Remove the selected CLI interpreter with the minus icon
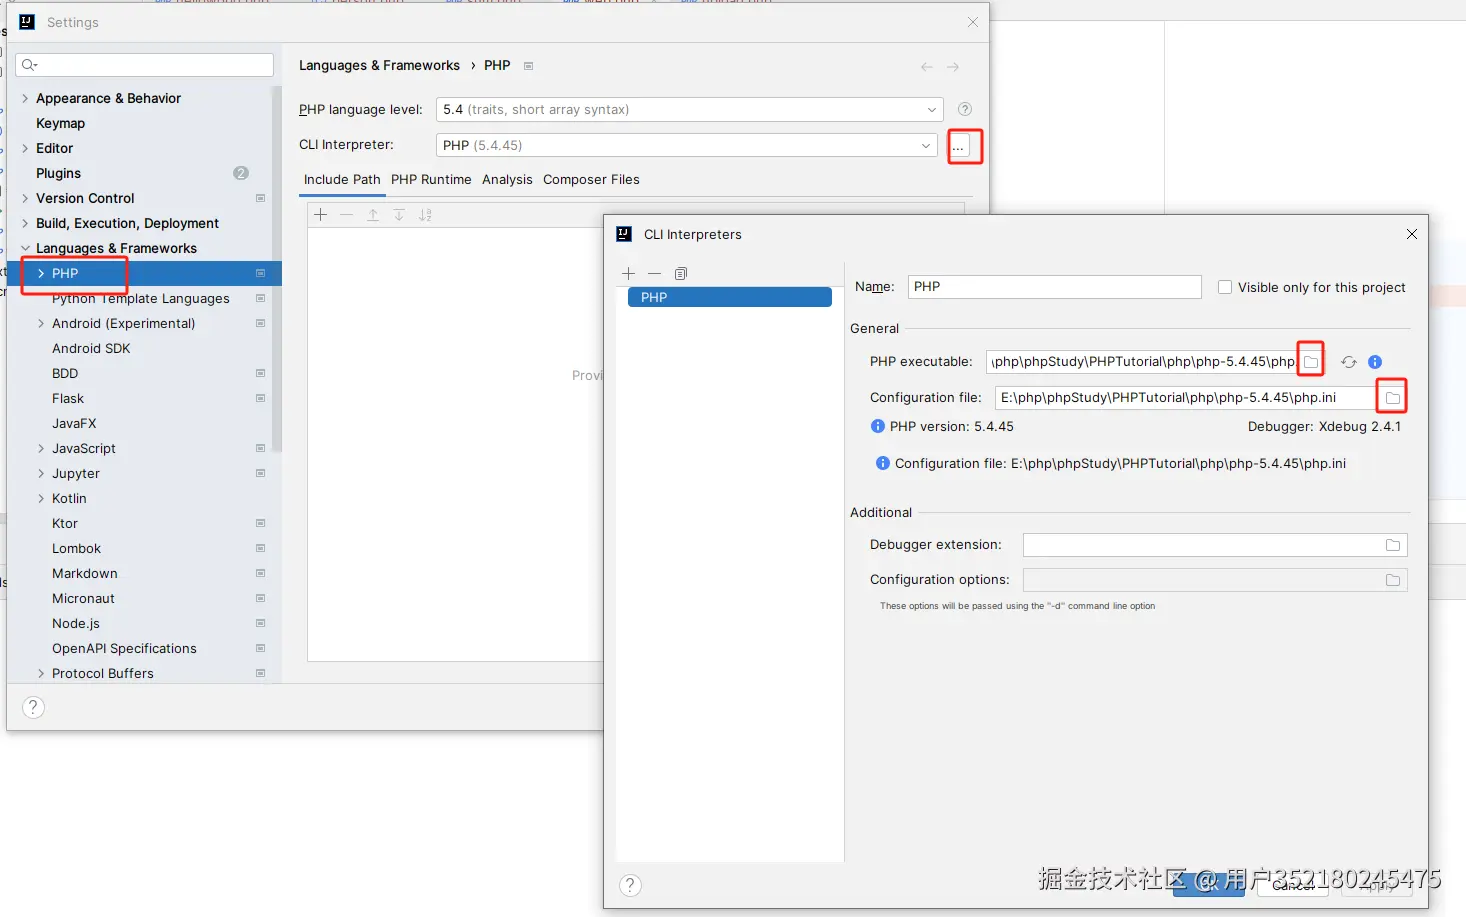 click(654, 273)
